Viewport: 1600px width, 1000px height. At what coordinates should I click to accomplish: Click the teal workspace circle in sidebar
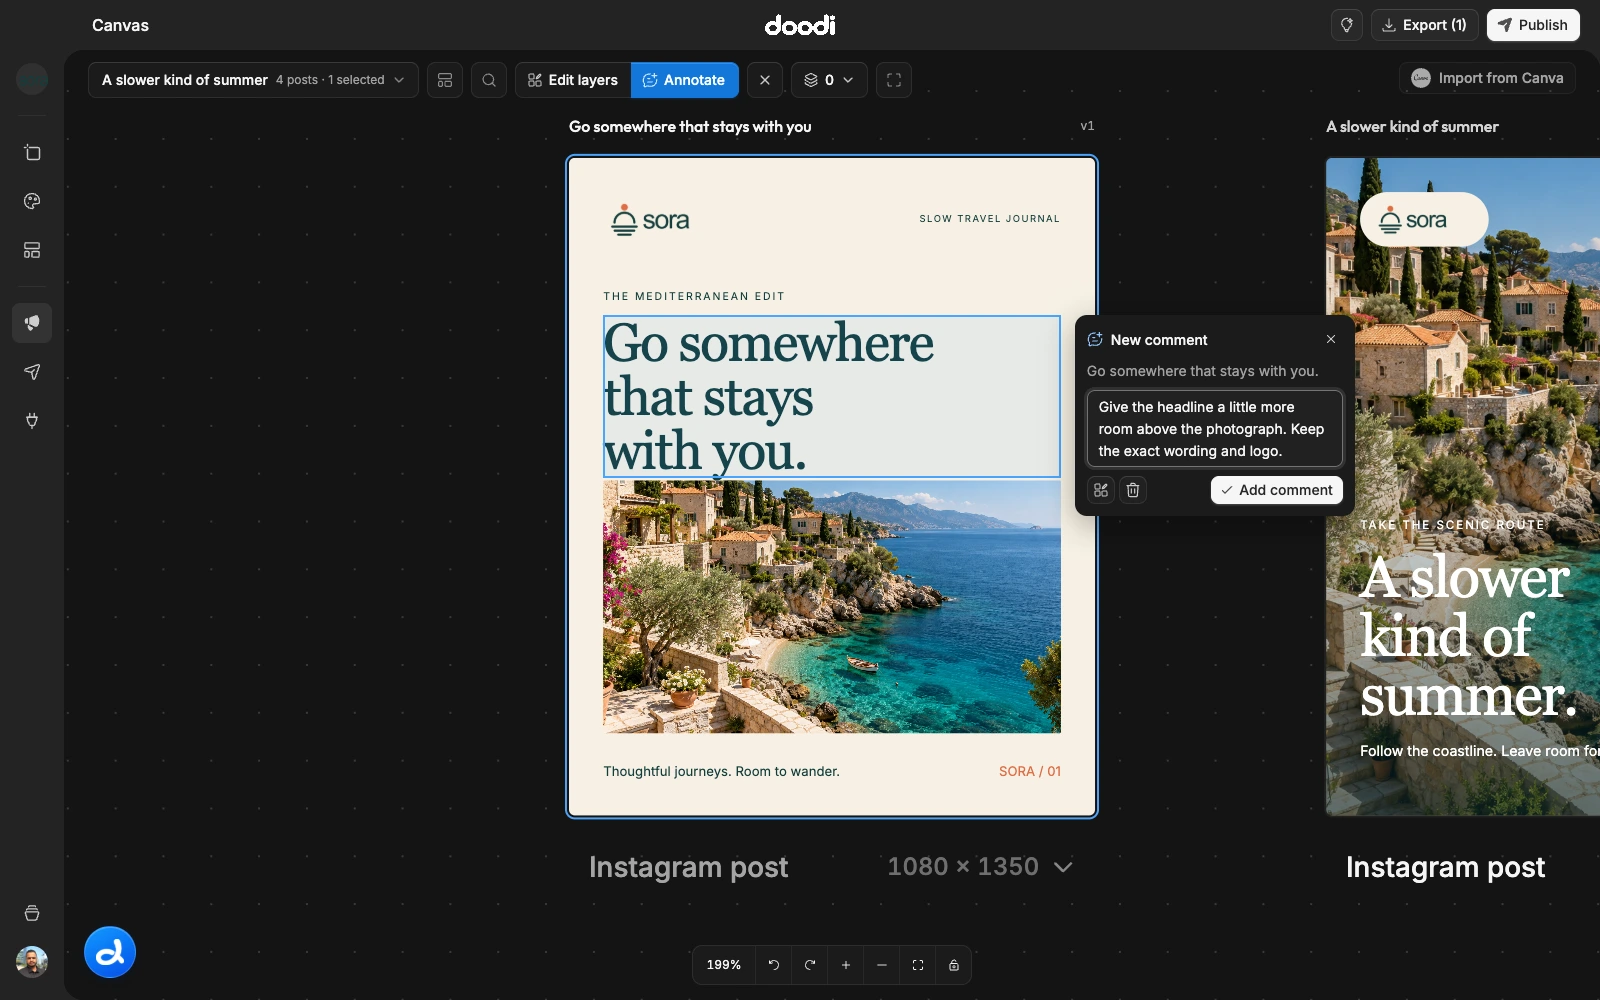32,78
